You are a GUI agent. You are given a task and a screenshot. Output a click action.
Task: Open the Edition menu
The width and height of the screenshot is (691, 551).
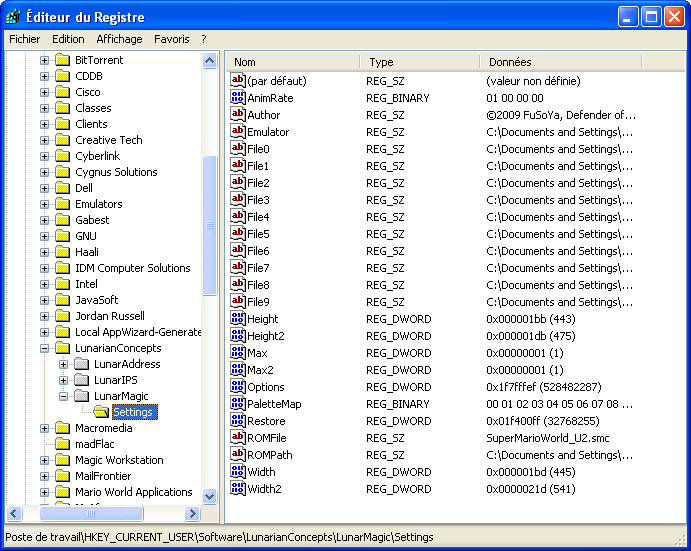[x=68, y=39]
